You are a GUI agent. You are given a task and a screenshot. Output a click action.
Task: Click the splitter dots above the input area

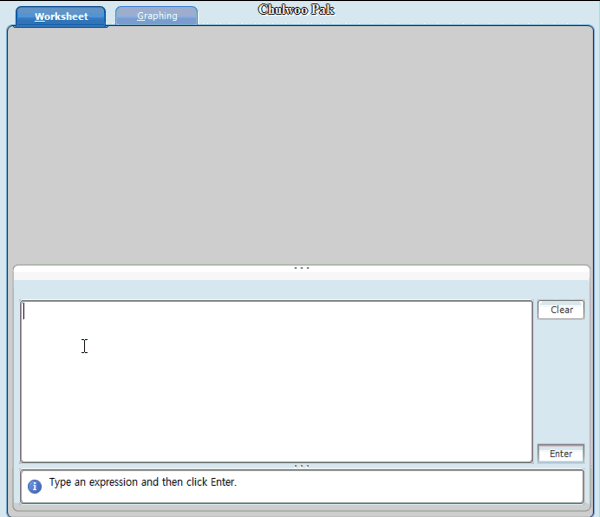tap(302, 268)
